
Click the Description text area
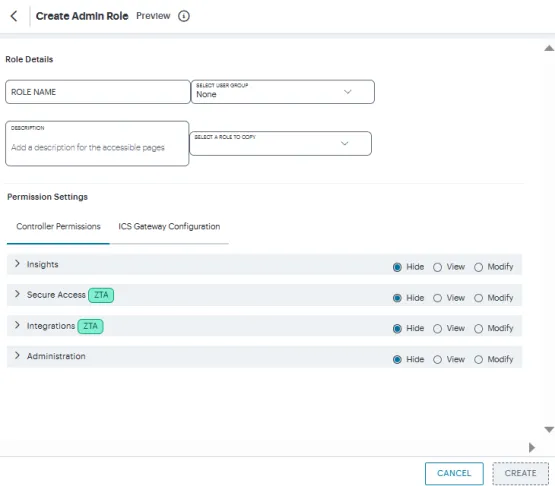(x=97, y=143)
